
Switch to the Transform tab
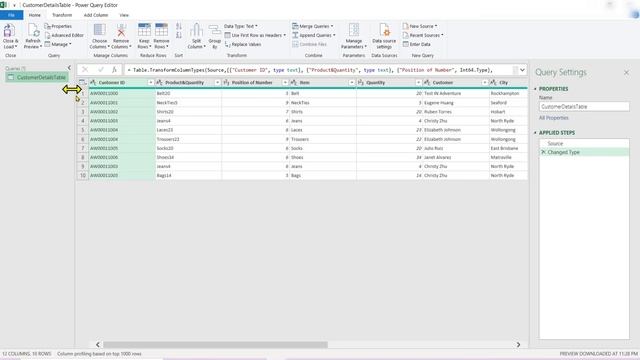(62, 15)
